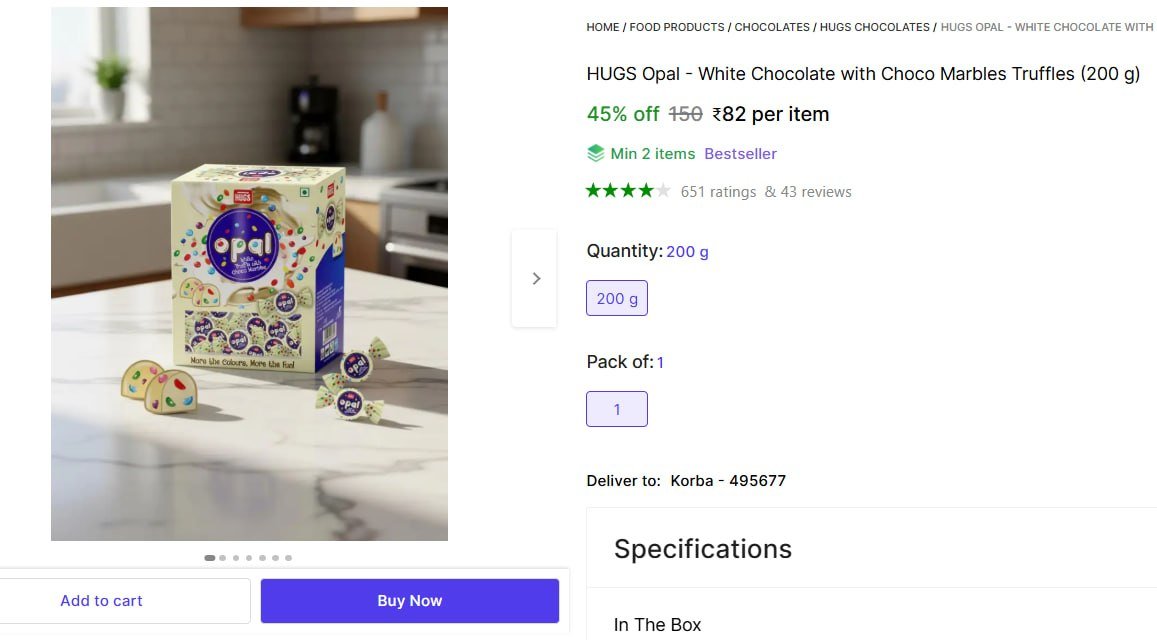Select the "200 g" quantity option chip
The image size is (1157, 640).
click(x=616, y=298)
